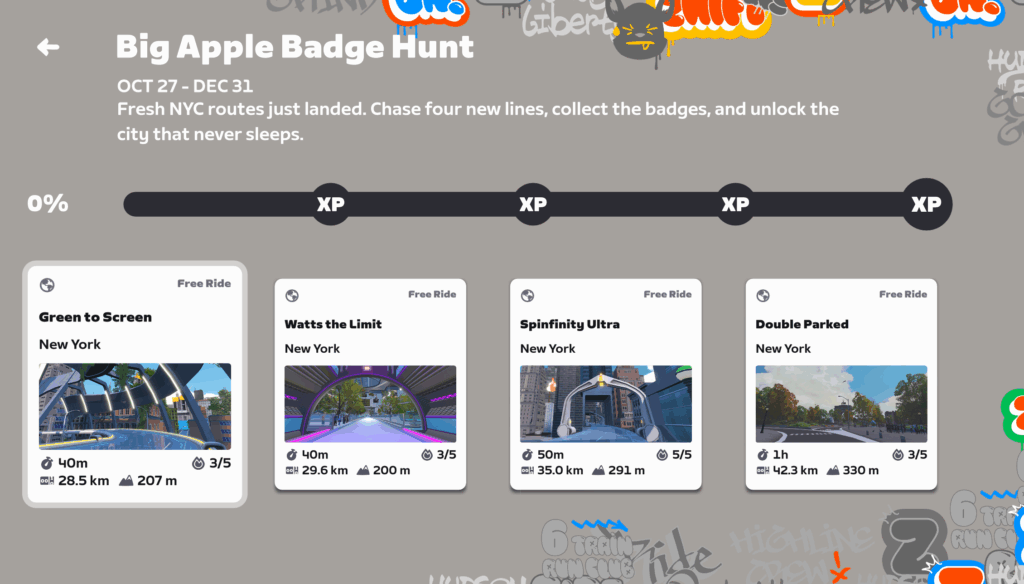
Task: Click the elevation mountain icon on Green to Screen
Action: pos(126,481)
